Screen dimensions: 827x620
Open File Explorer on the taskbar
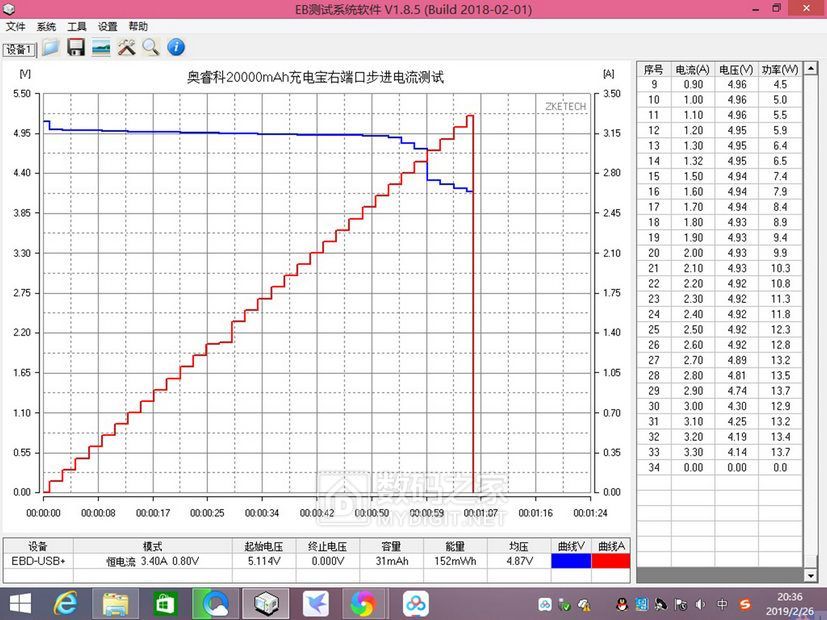(x=116, y=603)
